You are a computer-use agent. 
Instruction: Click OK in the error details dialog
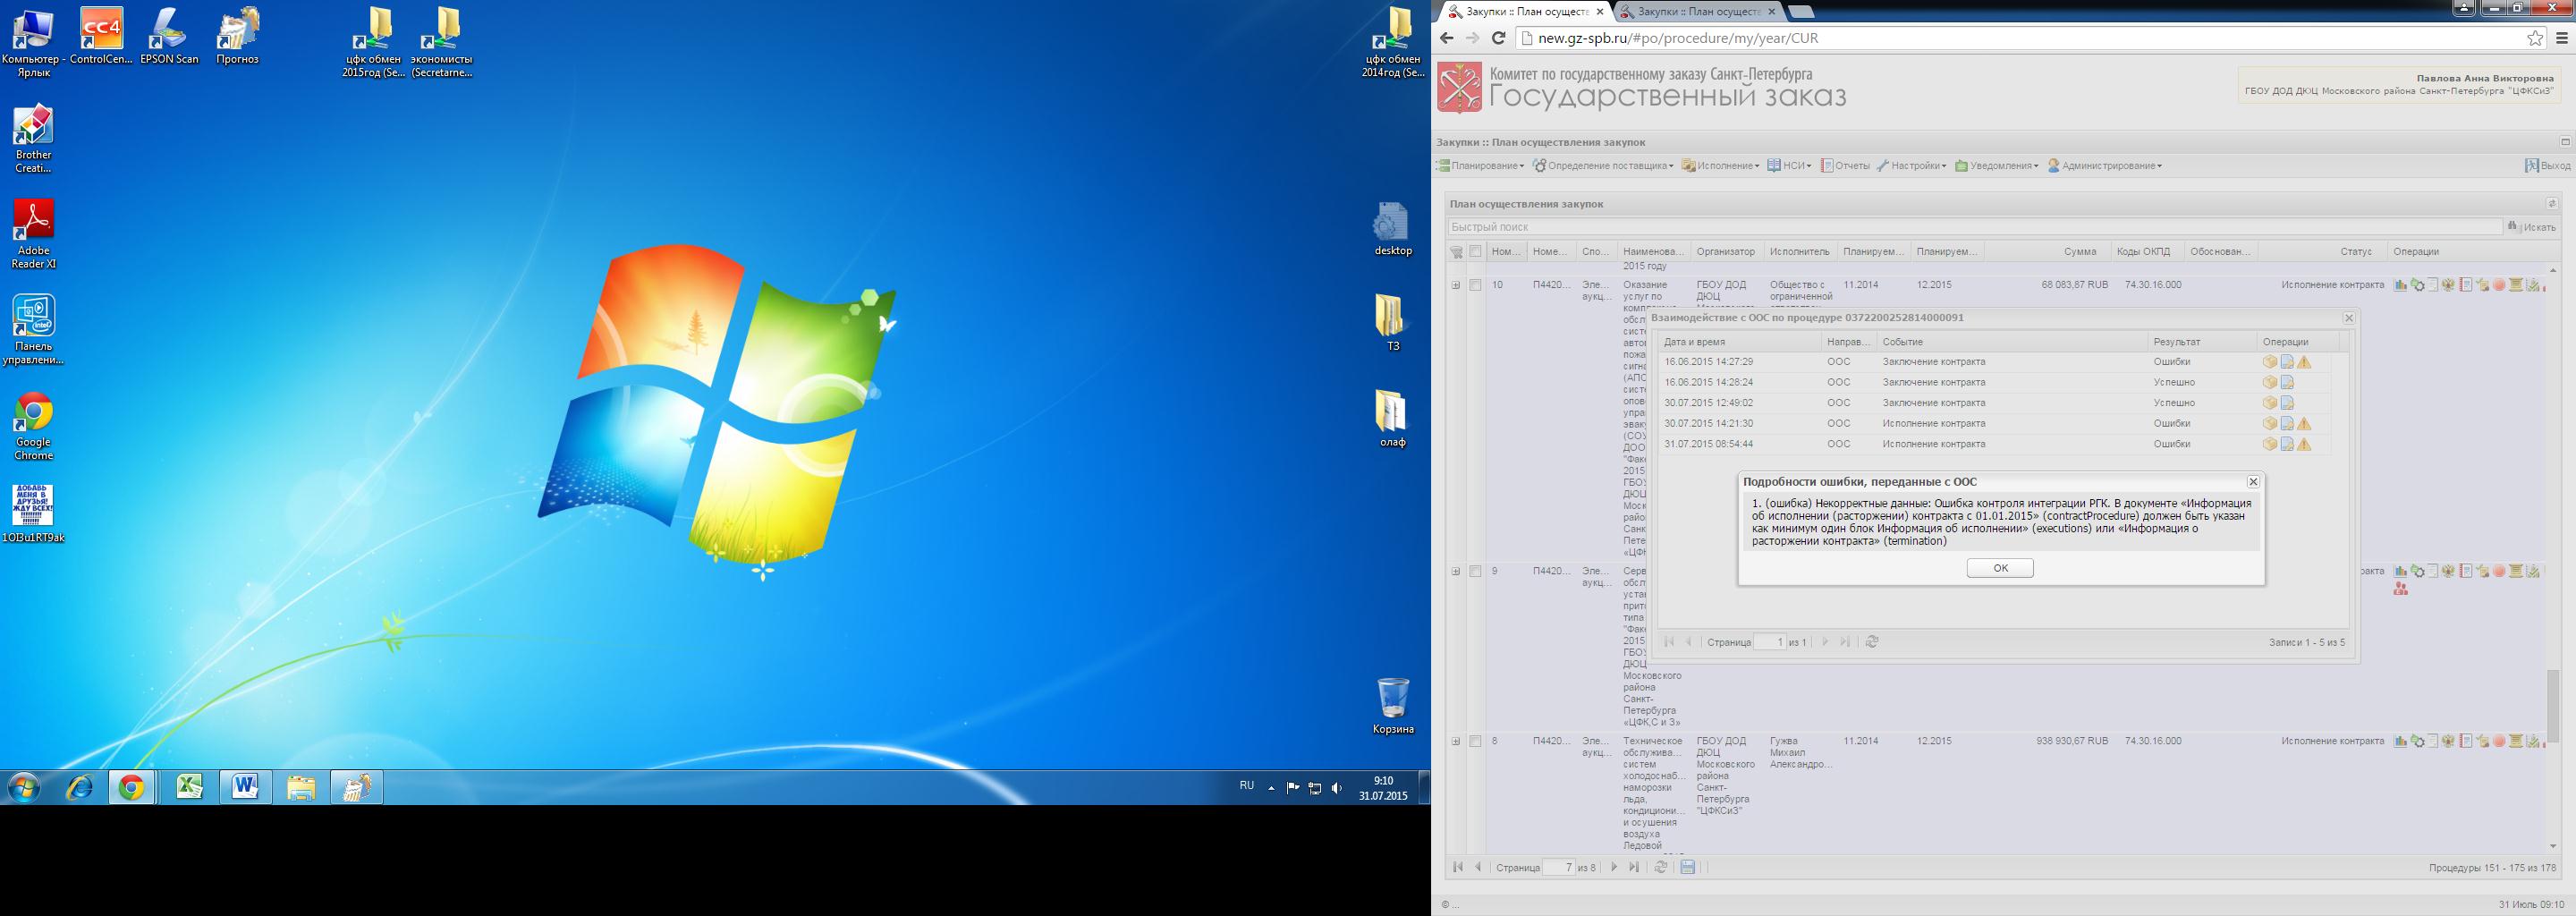(1999, 568)
